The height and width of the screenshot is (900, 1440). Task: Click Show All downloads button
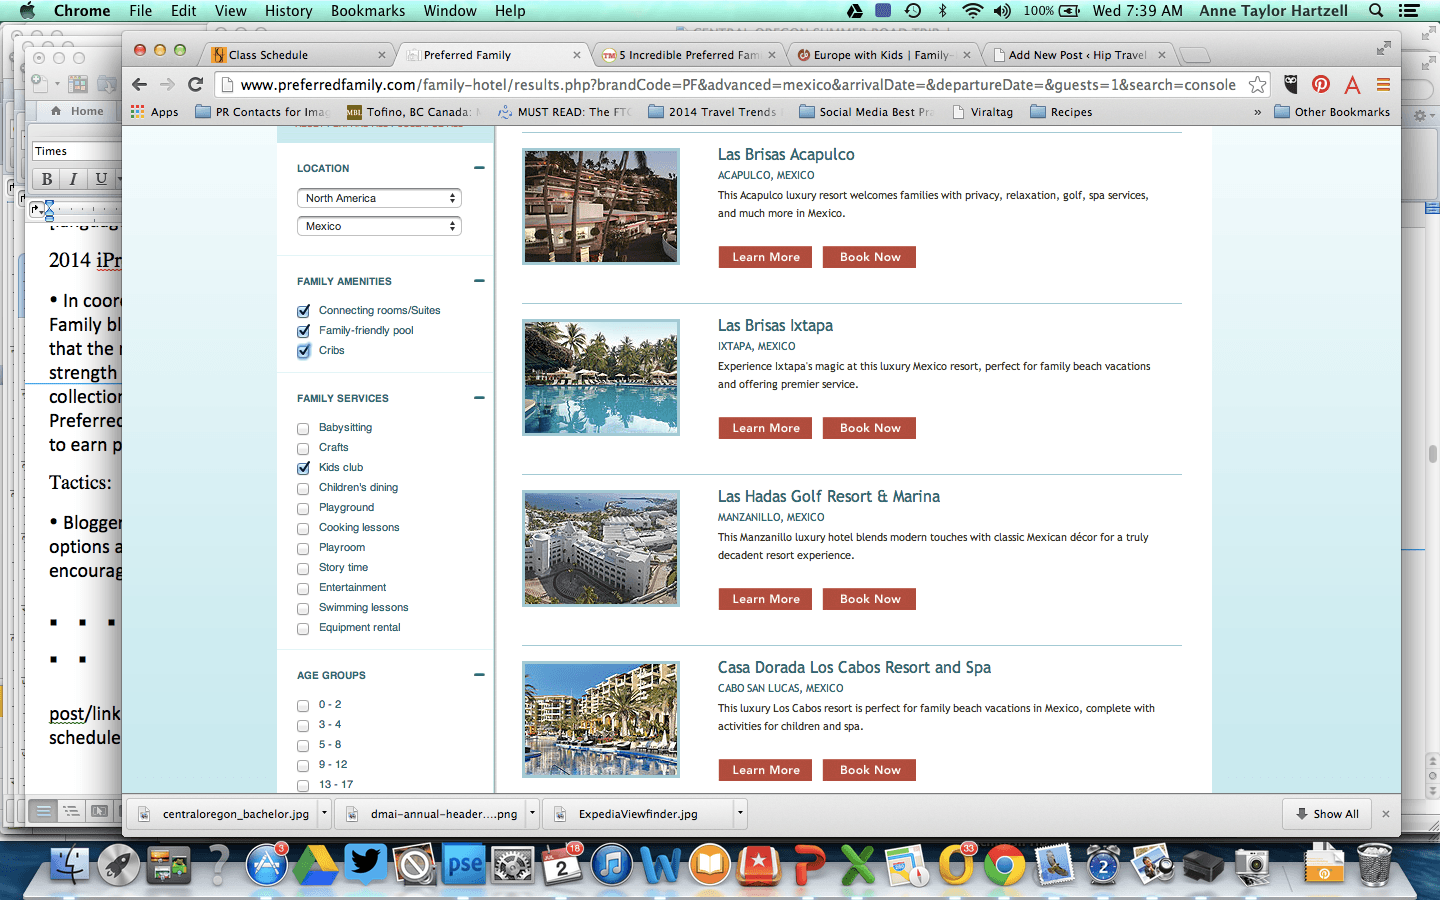[x=1327, y=814]
